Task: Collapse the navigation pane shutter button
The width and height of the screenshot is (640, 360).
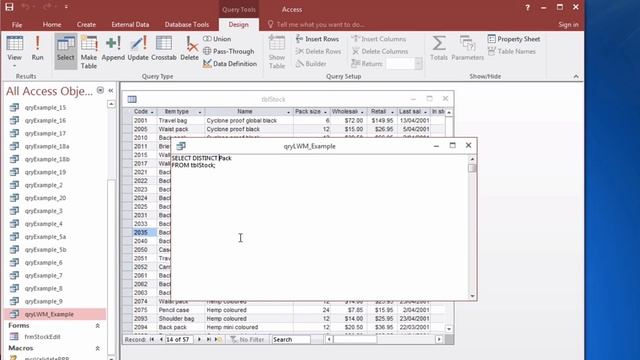Action: tap(111, 91)
